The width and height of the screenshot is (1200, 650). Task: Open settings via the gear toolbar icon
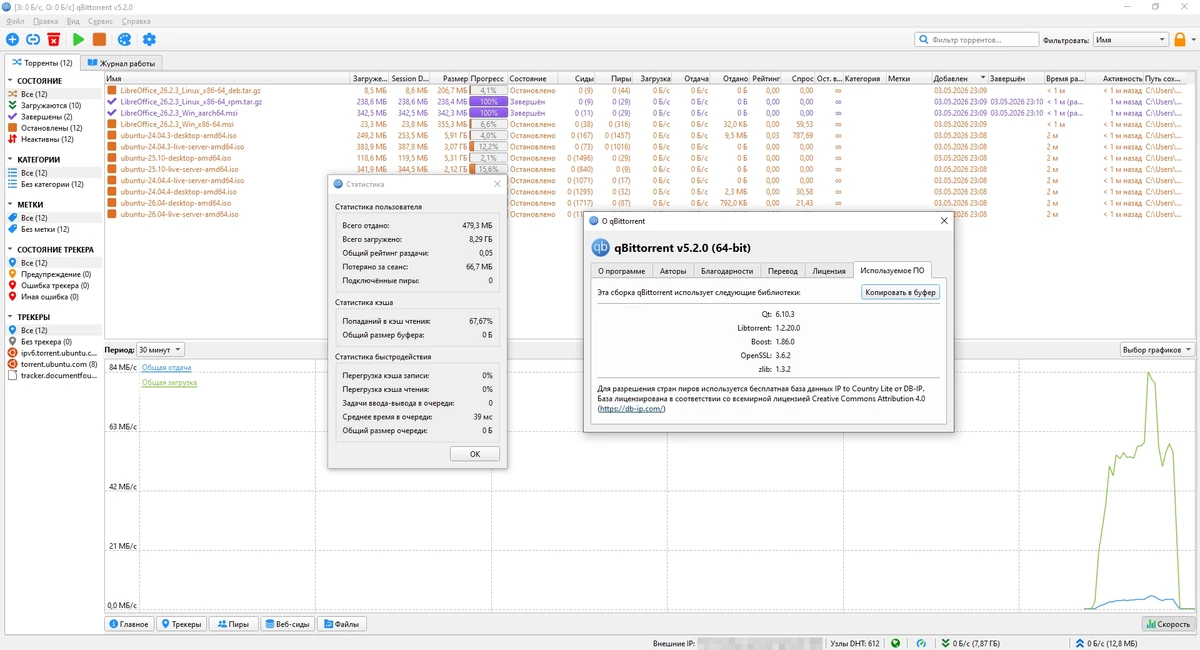(149, 39)
